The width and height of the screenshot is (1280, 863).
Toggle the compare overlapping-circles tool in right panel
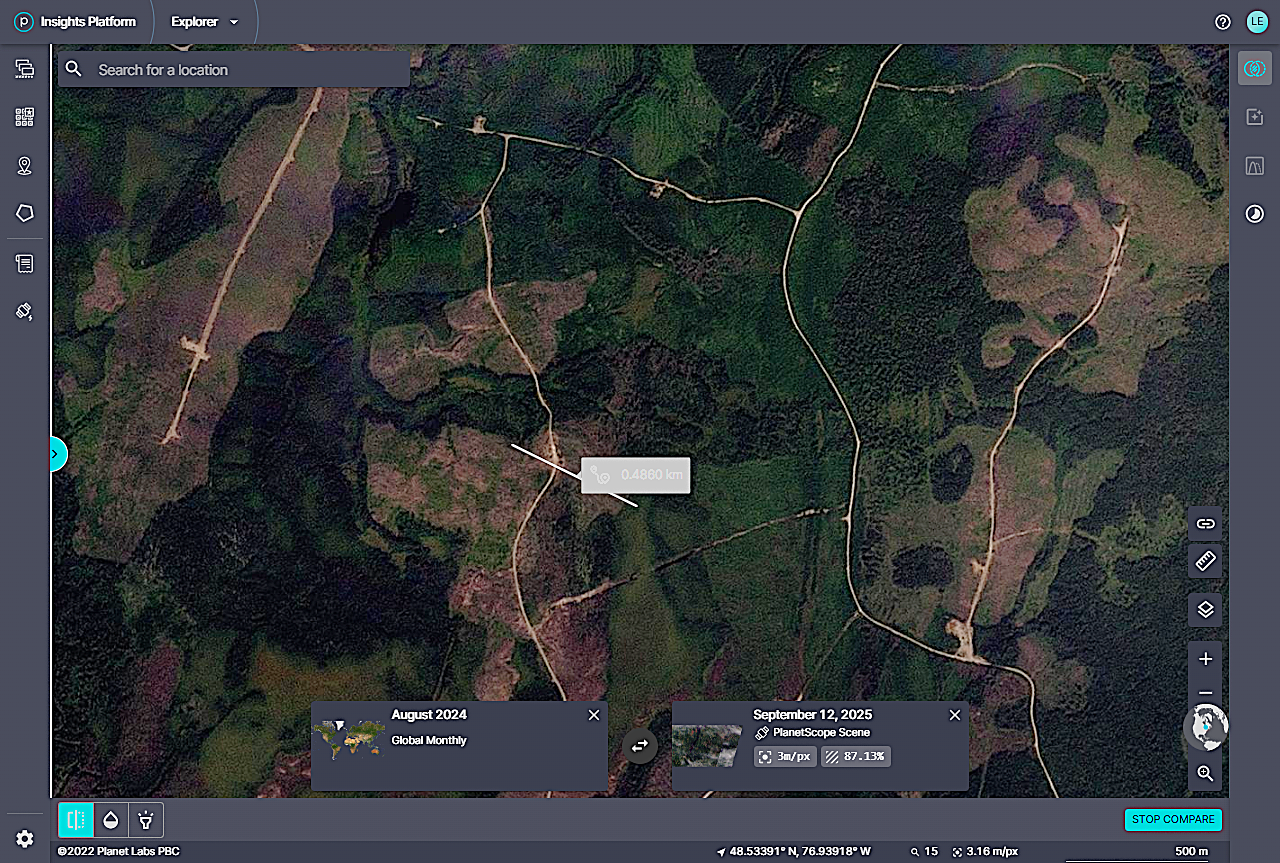[1254, 68]
